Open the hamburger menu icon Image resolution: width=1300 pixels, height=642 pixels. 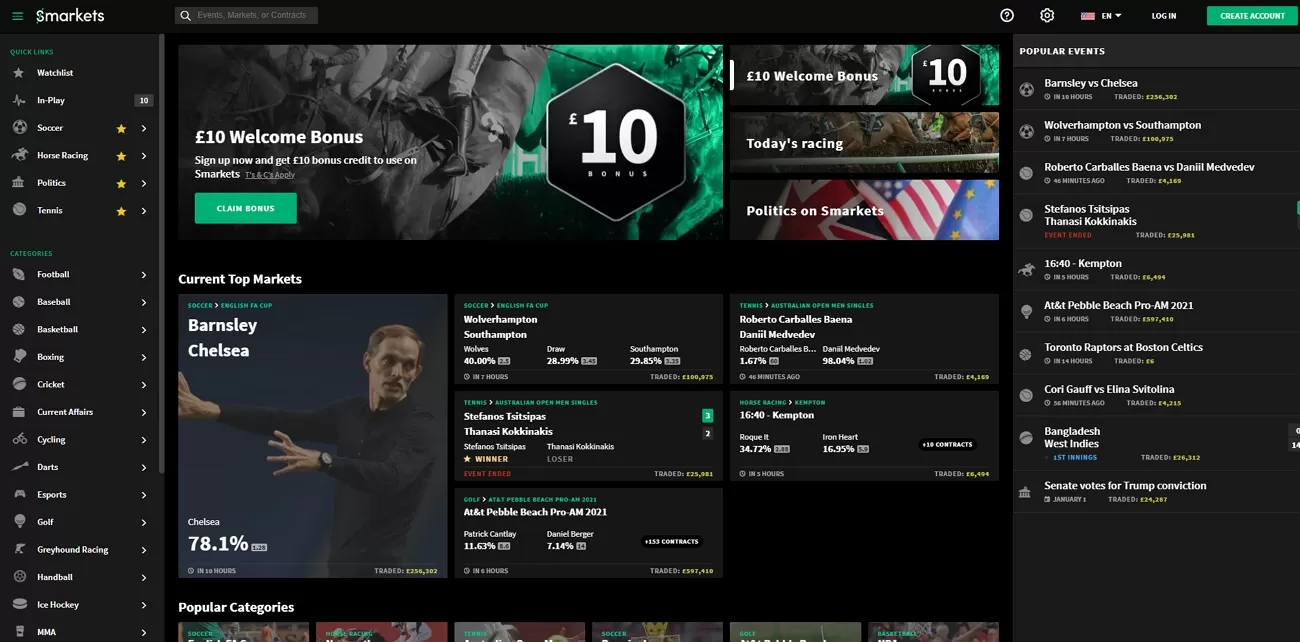pyautogui.click(x=17, y=16)
